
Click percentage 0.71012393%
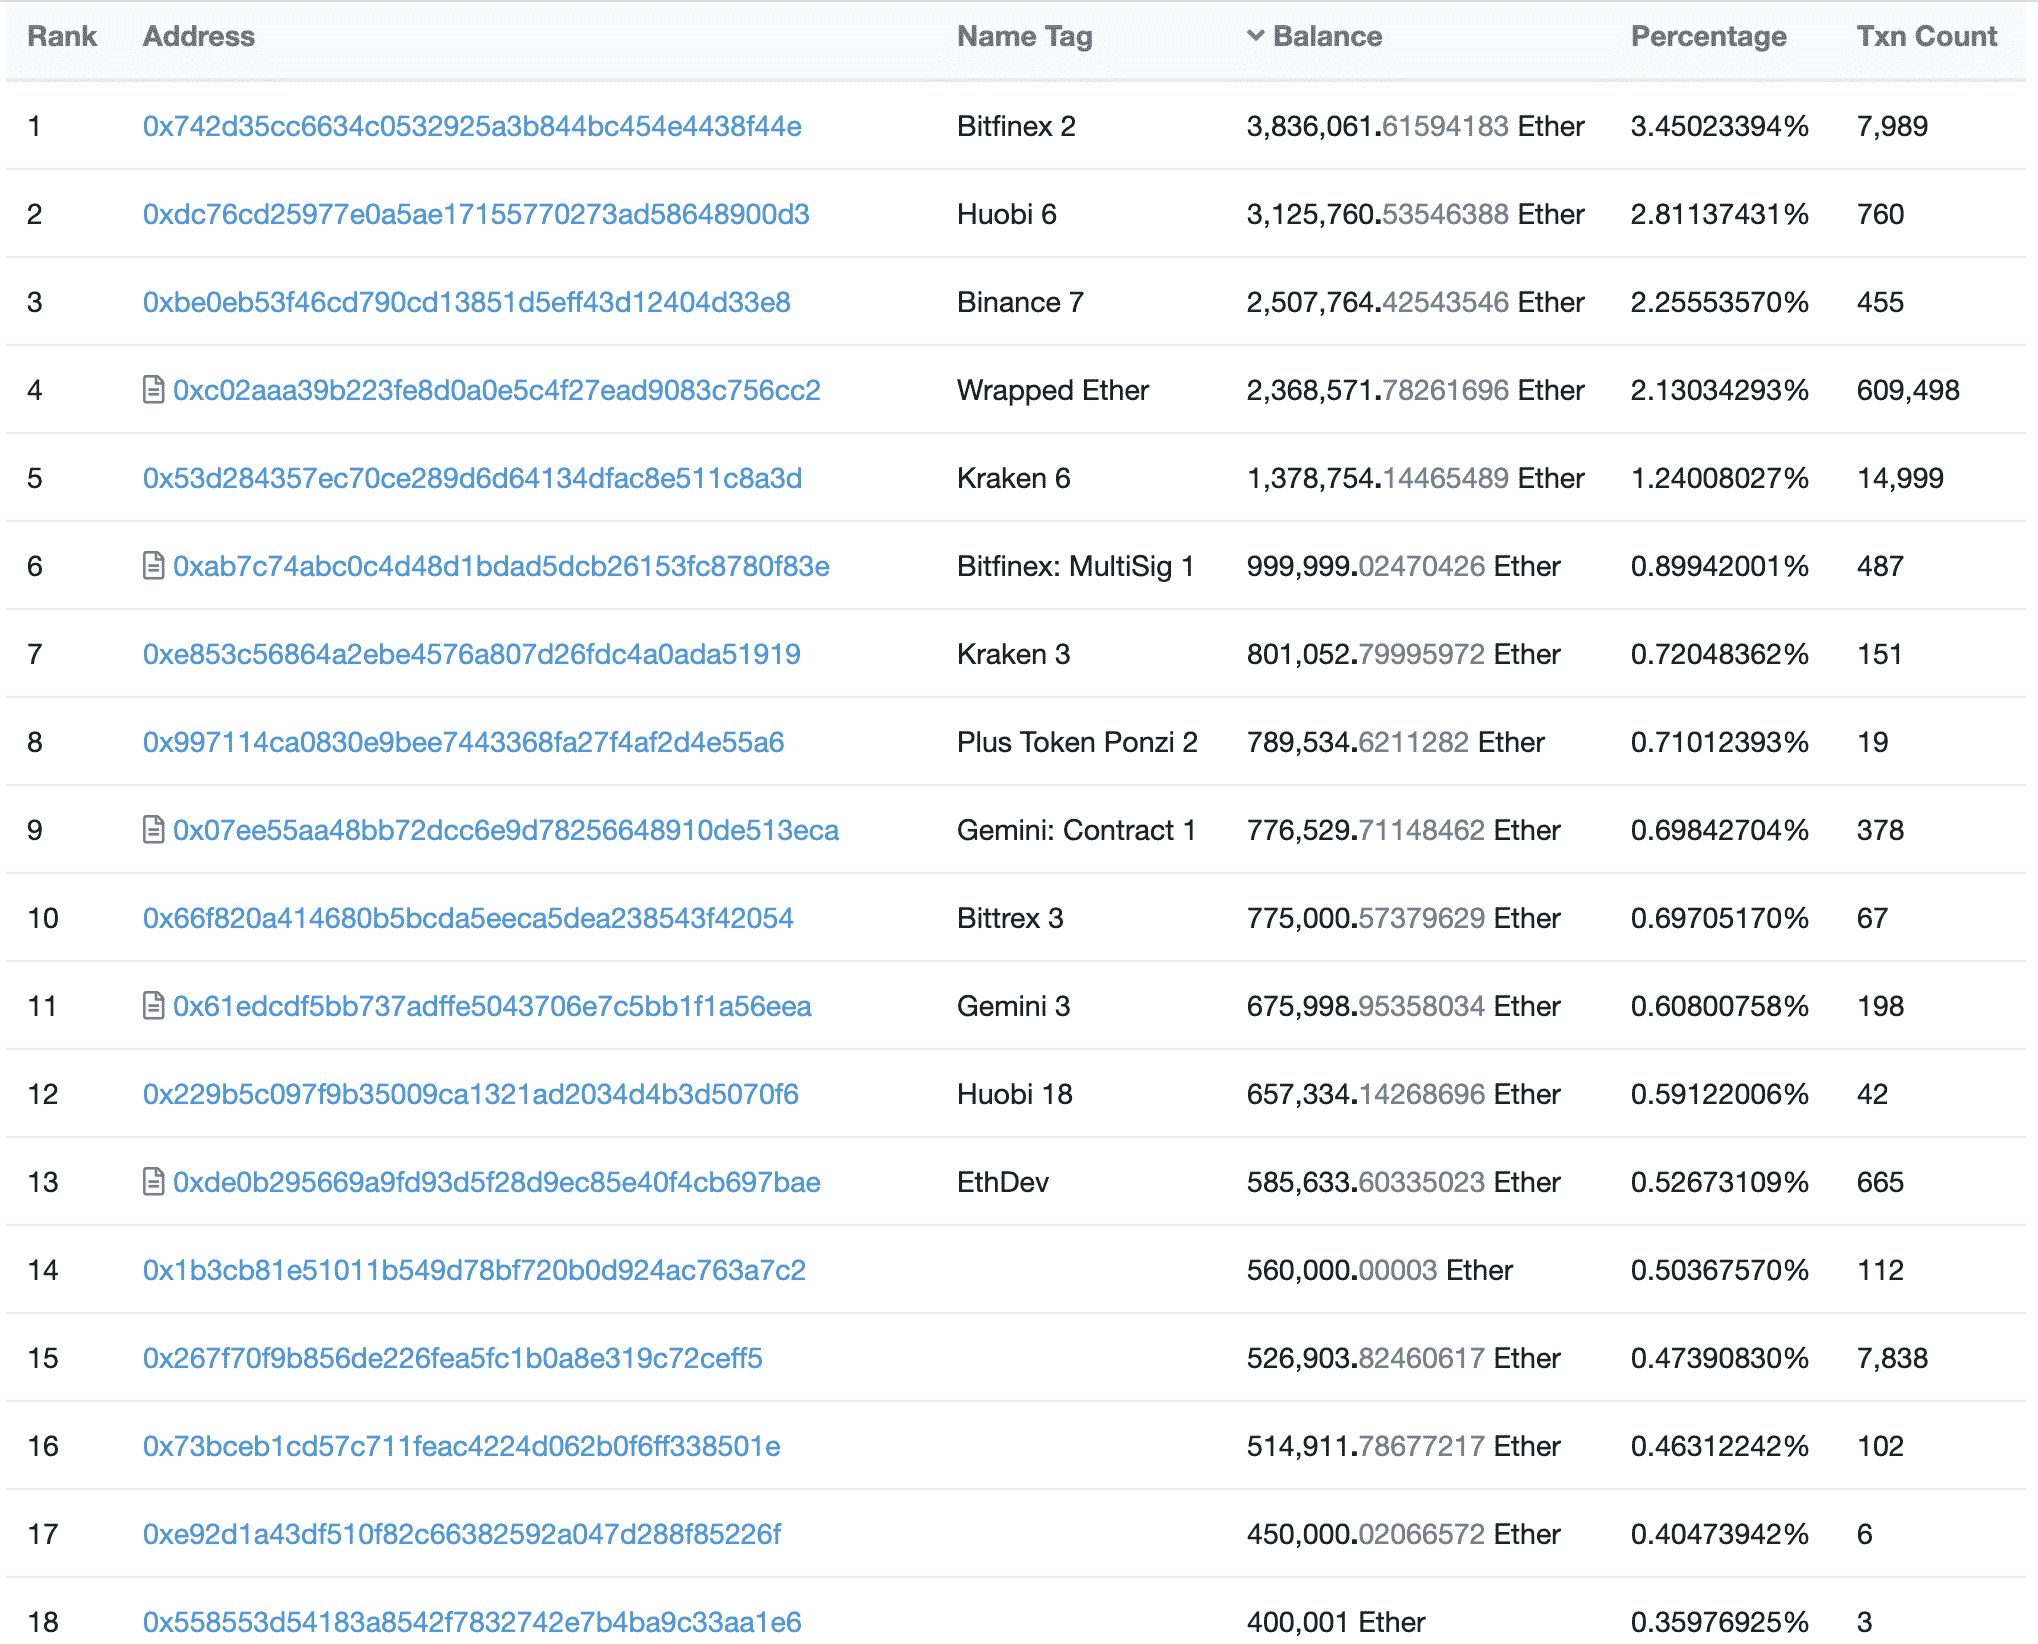click(x=1720, y=742)
